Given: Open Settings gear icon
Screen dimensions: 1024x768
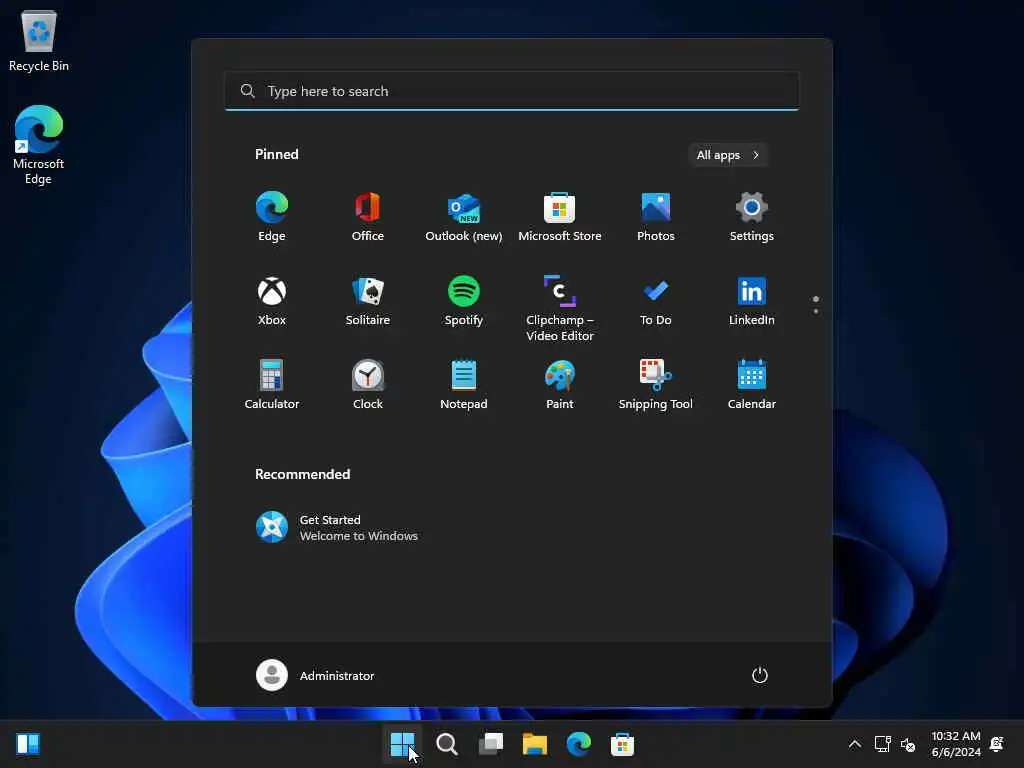Looking at the screenshot, I should click(x=752, y=217).
